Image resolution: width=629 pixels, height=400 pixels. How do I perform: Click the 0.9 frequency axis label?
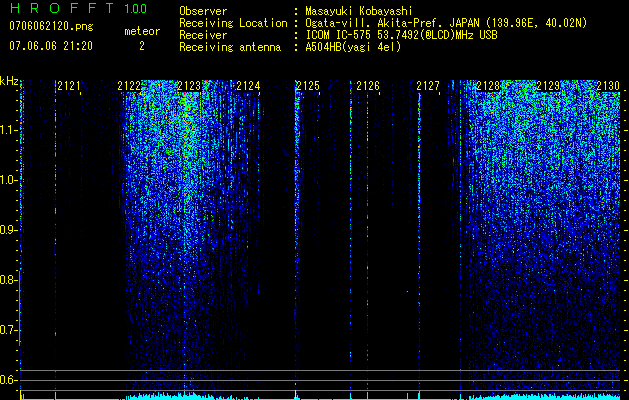pyautogui.click(x=8, y=230)
